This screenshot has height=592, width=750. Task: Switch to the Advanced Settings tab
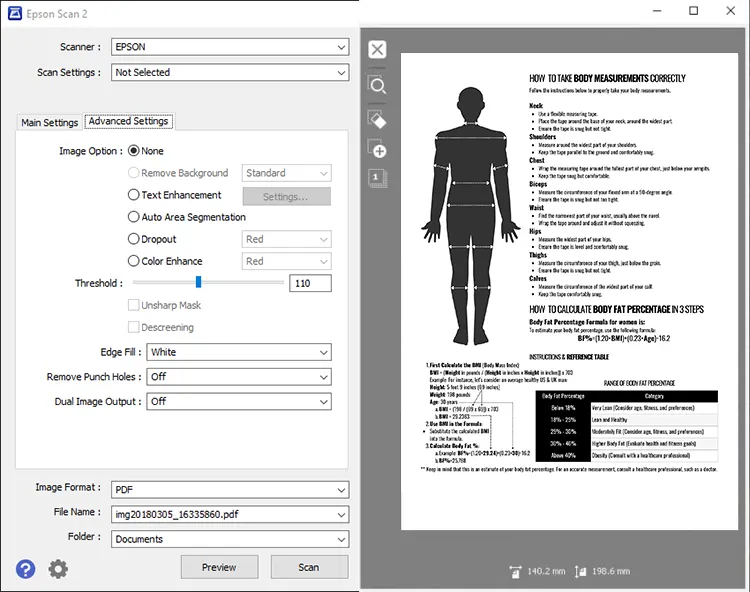coord(128,121)
